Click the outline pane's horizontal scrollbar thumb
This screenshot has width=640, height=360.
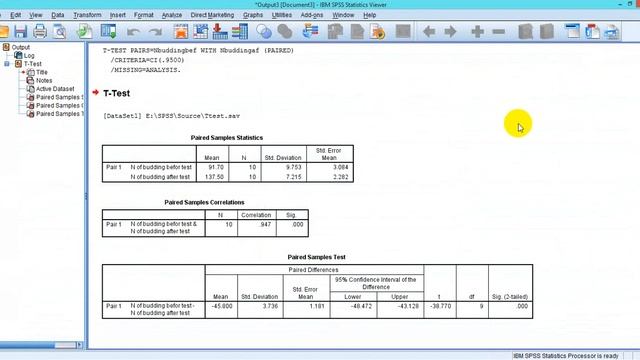pyautogui.click(x=27, y=345)
